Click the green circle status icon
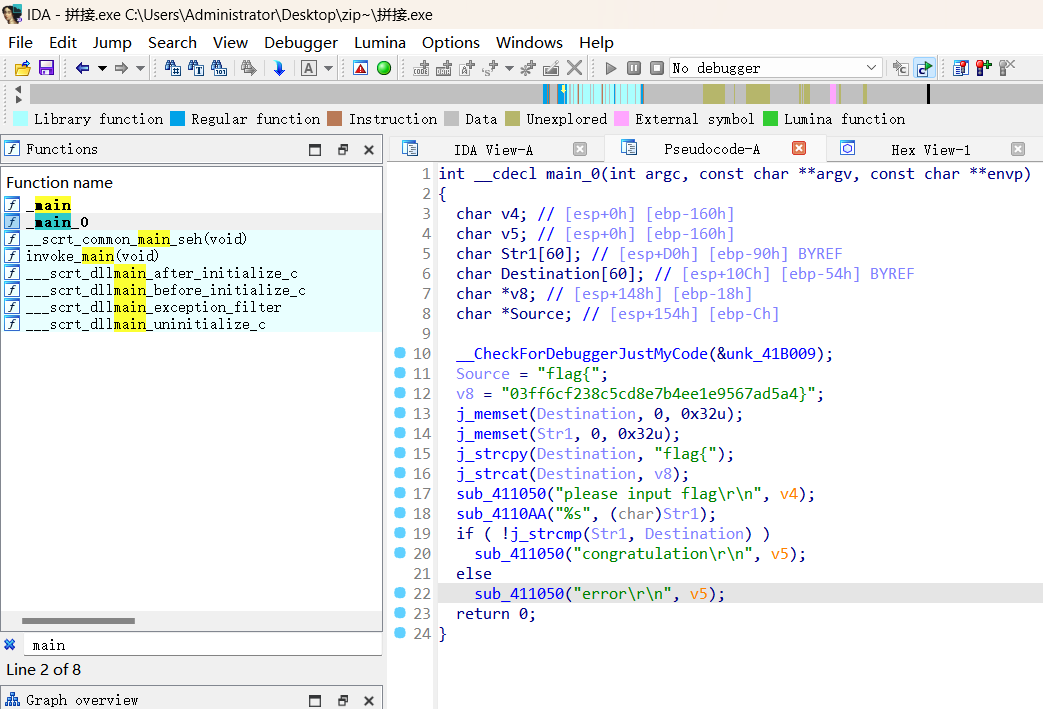Viewport: 1043px width, 709px height. click(x=384, y=68)
